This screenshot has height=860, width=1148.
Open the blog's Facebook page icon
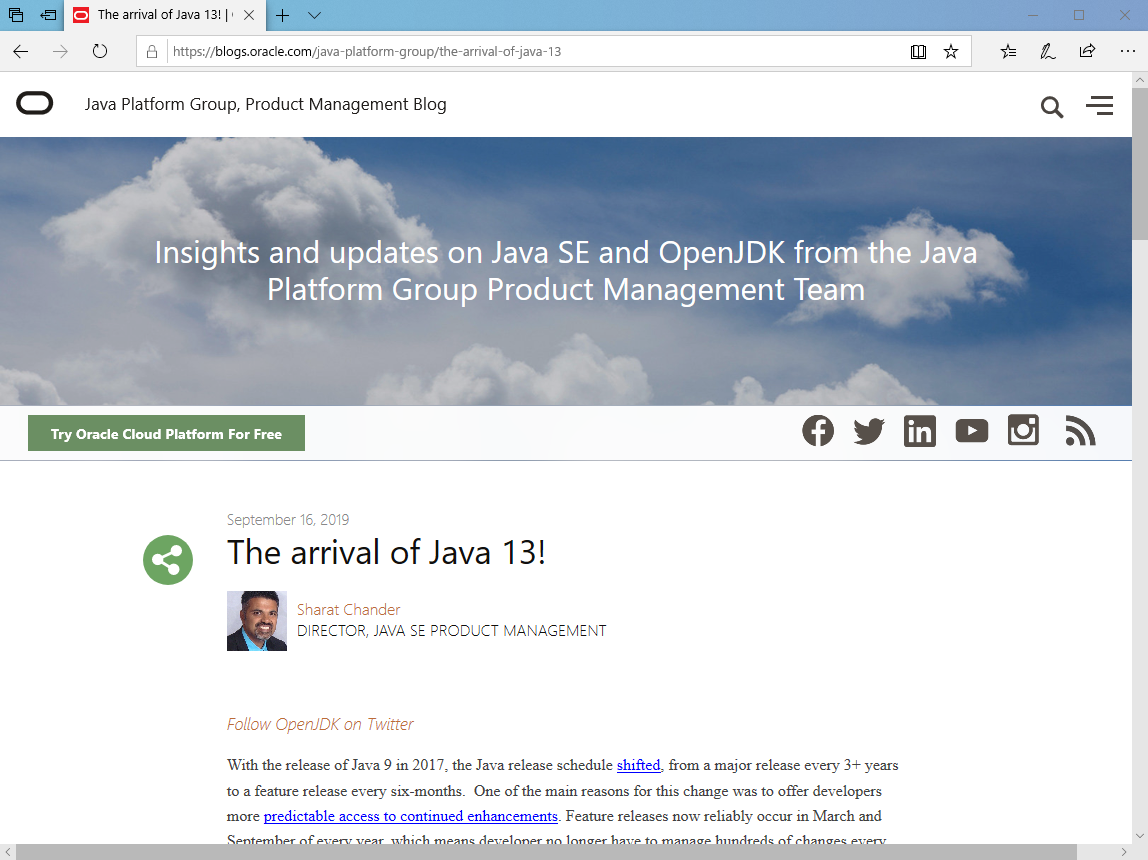818,430
